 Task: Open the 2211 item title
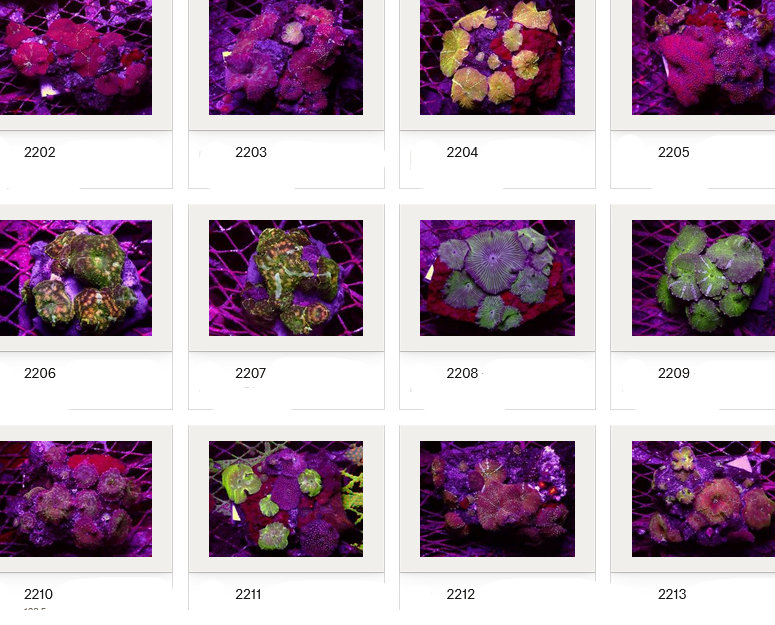pyautogui.click(x=248, y=595)
